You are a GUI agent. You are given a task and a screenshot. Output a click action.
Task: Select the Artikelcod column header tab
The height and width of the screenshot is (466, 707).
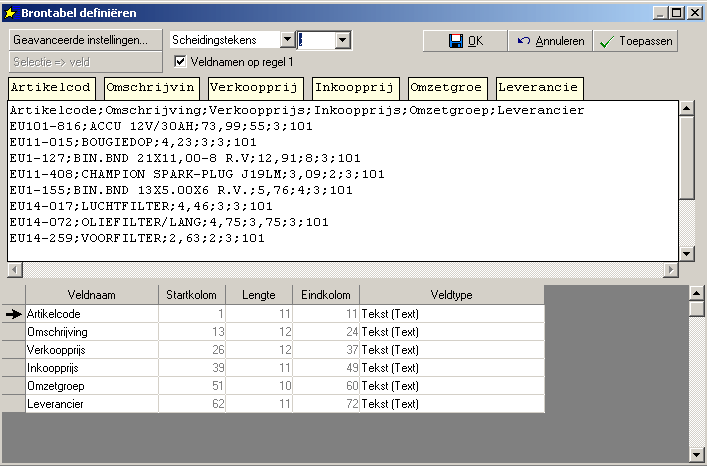tap(52, 87)
